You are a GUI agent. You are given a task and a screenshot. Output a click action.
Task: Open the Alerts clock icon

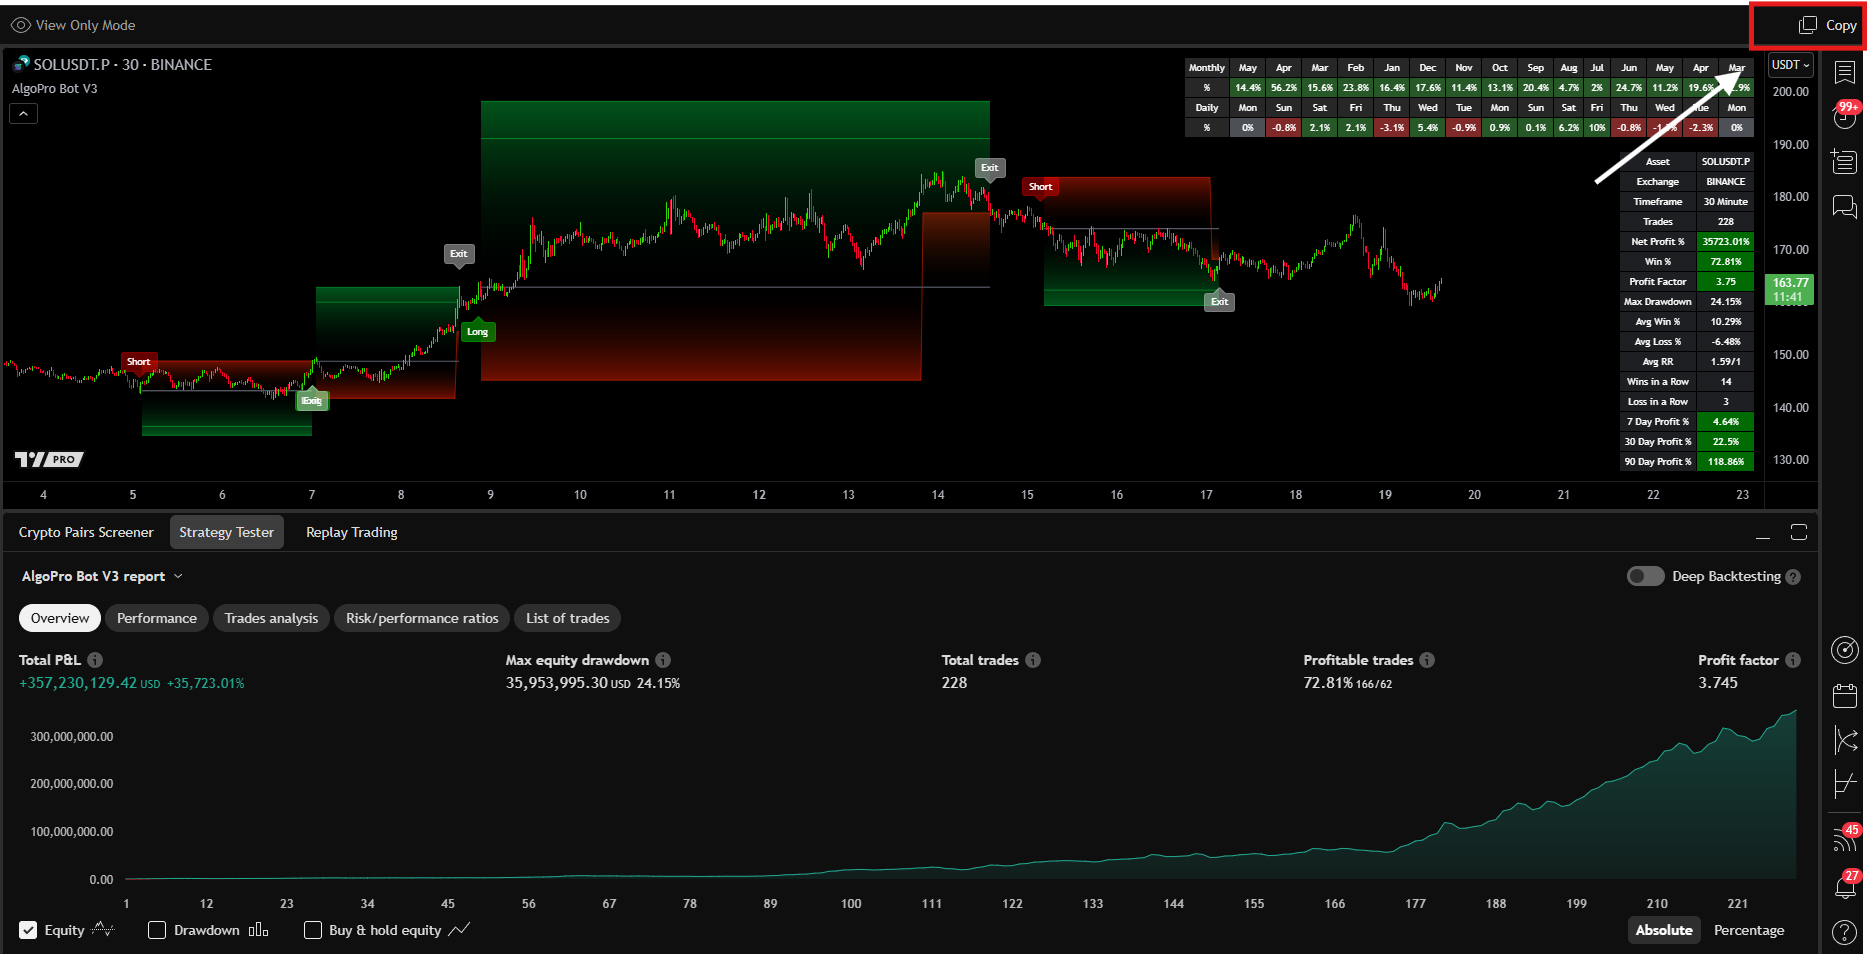[1844, 116]
